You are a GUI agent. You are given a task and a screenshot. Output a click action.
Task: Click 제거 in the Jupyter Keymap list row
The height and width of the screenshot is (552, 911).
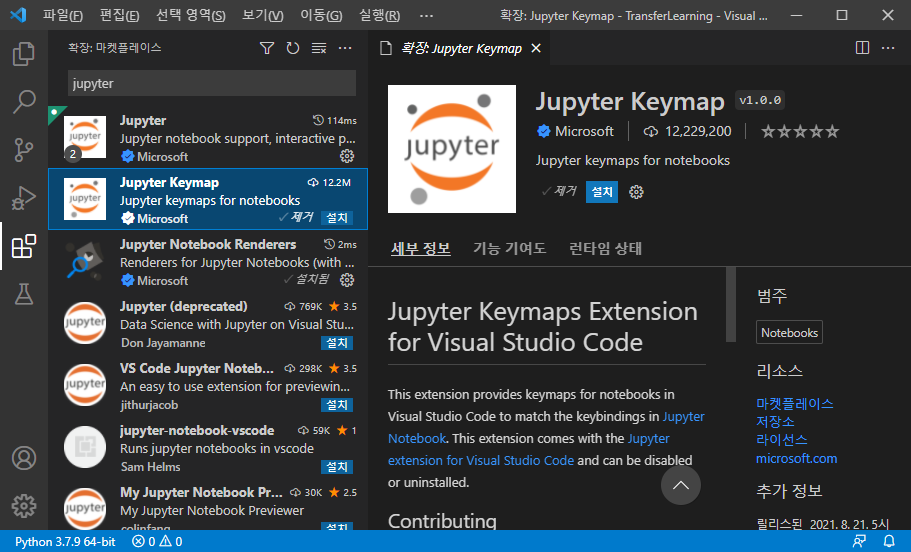(296, 217)
